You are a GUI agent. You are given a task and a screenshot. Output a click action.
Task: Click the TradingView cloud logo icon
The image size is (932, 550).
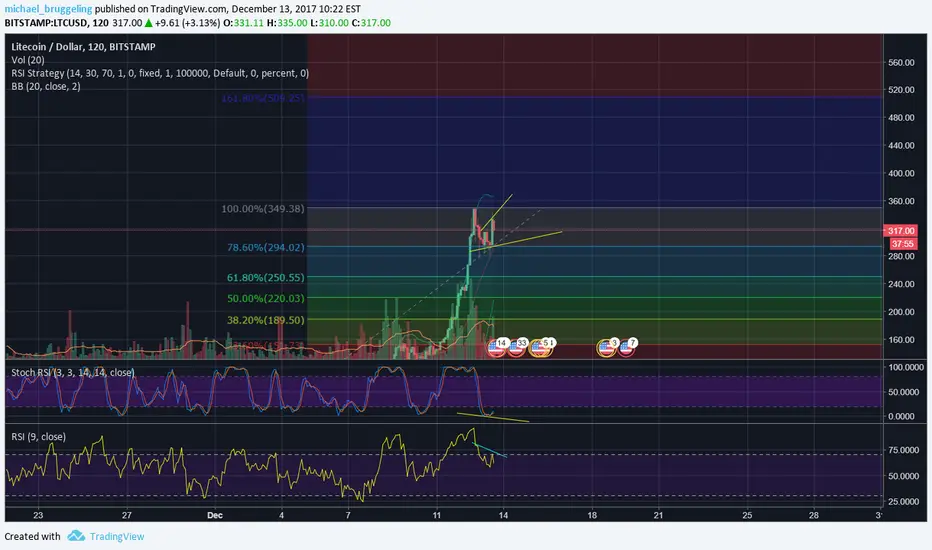[x=75, y=536]
